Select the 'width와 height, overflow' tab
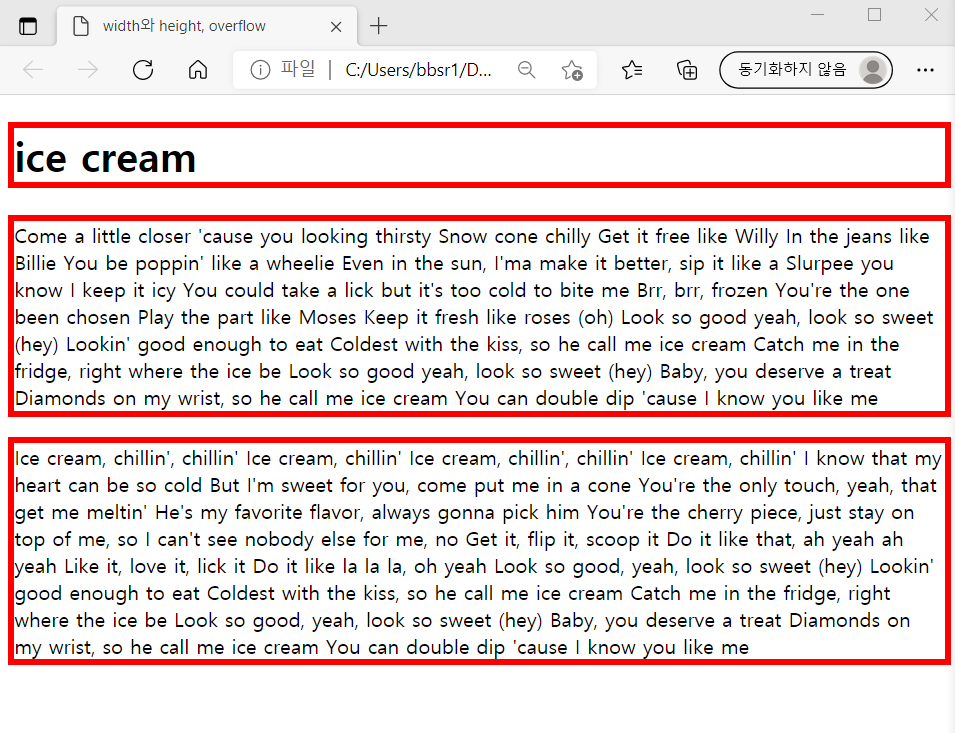Screen dimensions: 955x733 point(207,26)
